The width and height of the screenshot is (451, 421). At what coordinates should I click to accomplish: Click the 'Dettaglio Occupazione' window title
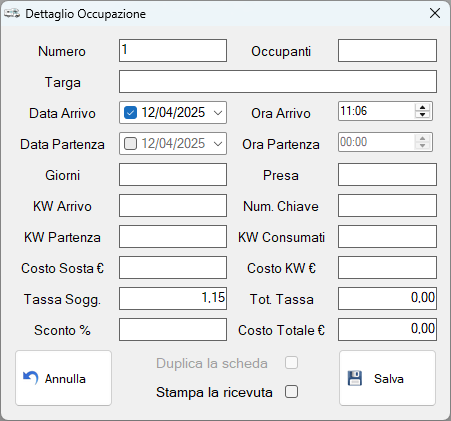[x=86, y=14]
